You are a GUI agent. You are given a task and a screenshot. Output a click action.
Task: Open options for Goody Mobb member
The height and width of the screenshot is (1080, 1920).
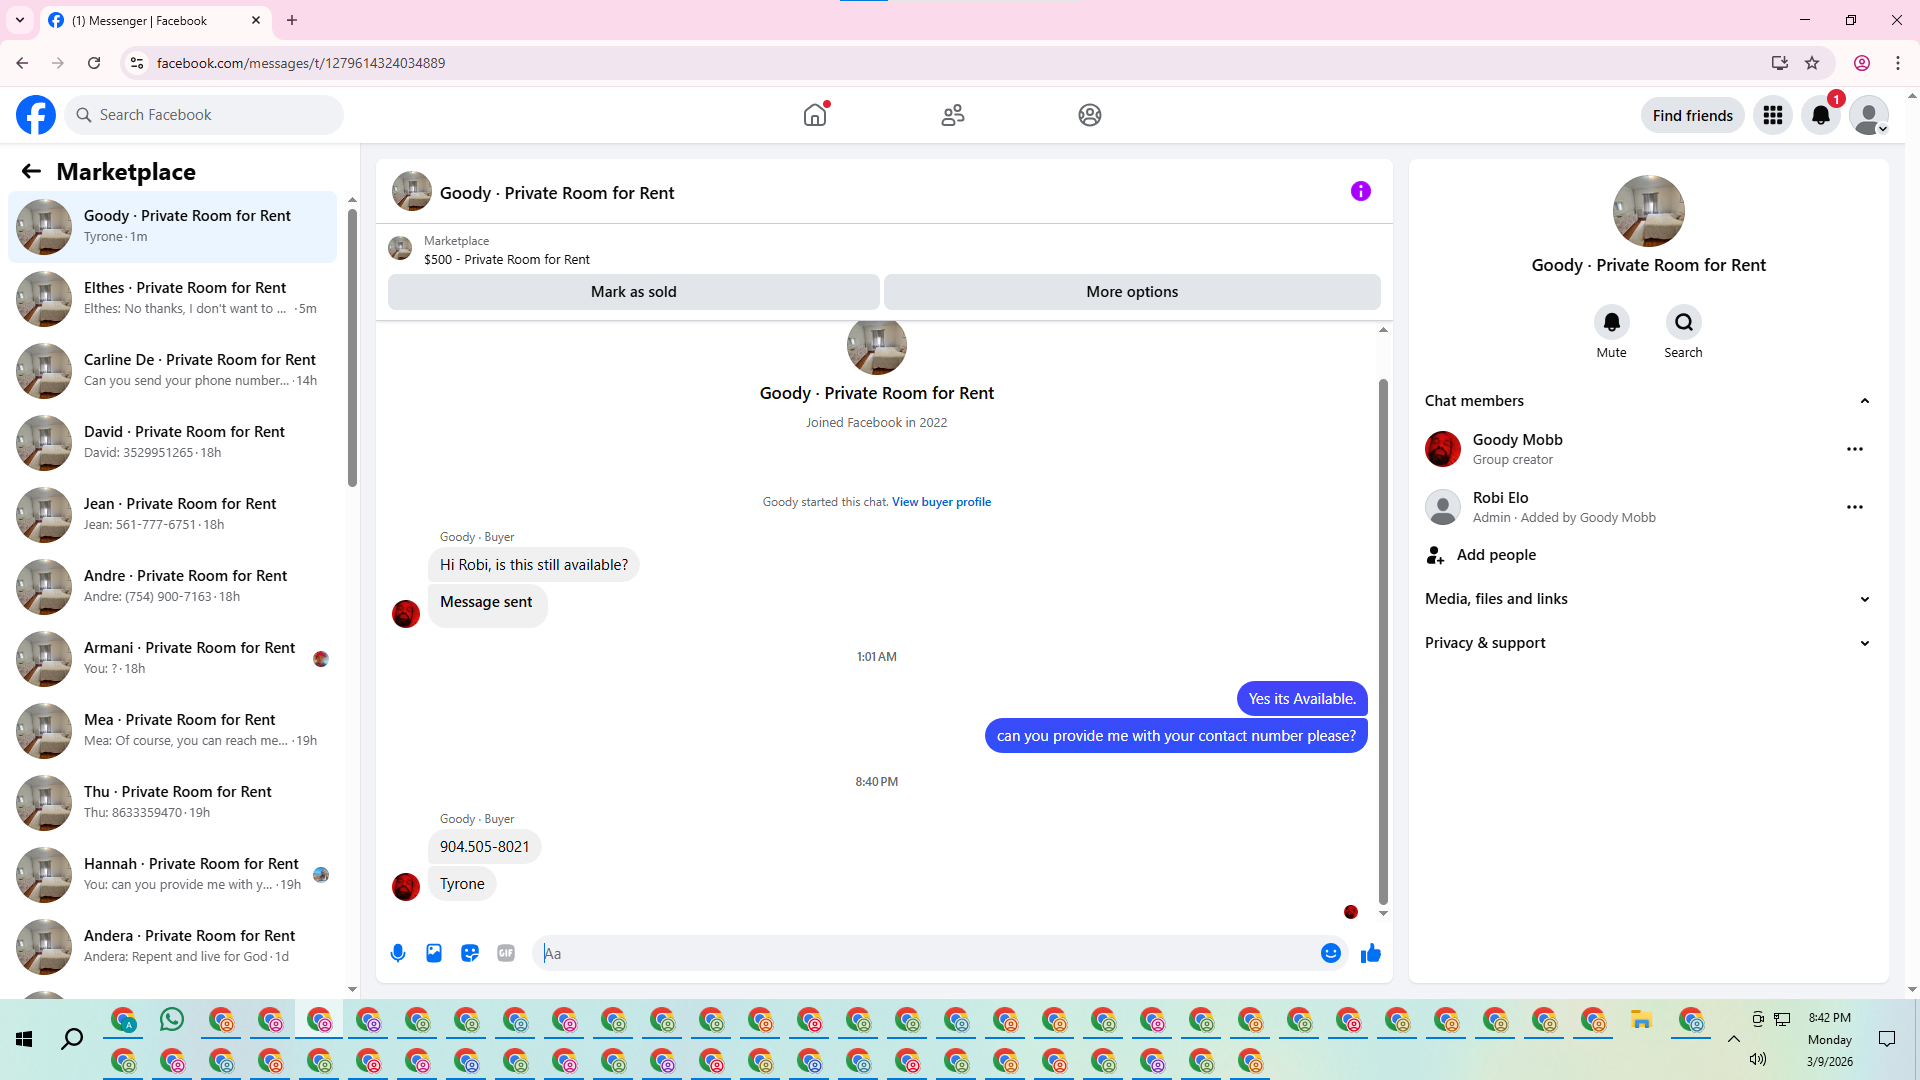pyautogui.click(x=1854, y=449)
